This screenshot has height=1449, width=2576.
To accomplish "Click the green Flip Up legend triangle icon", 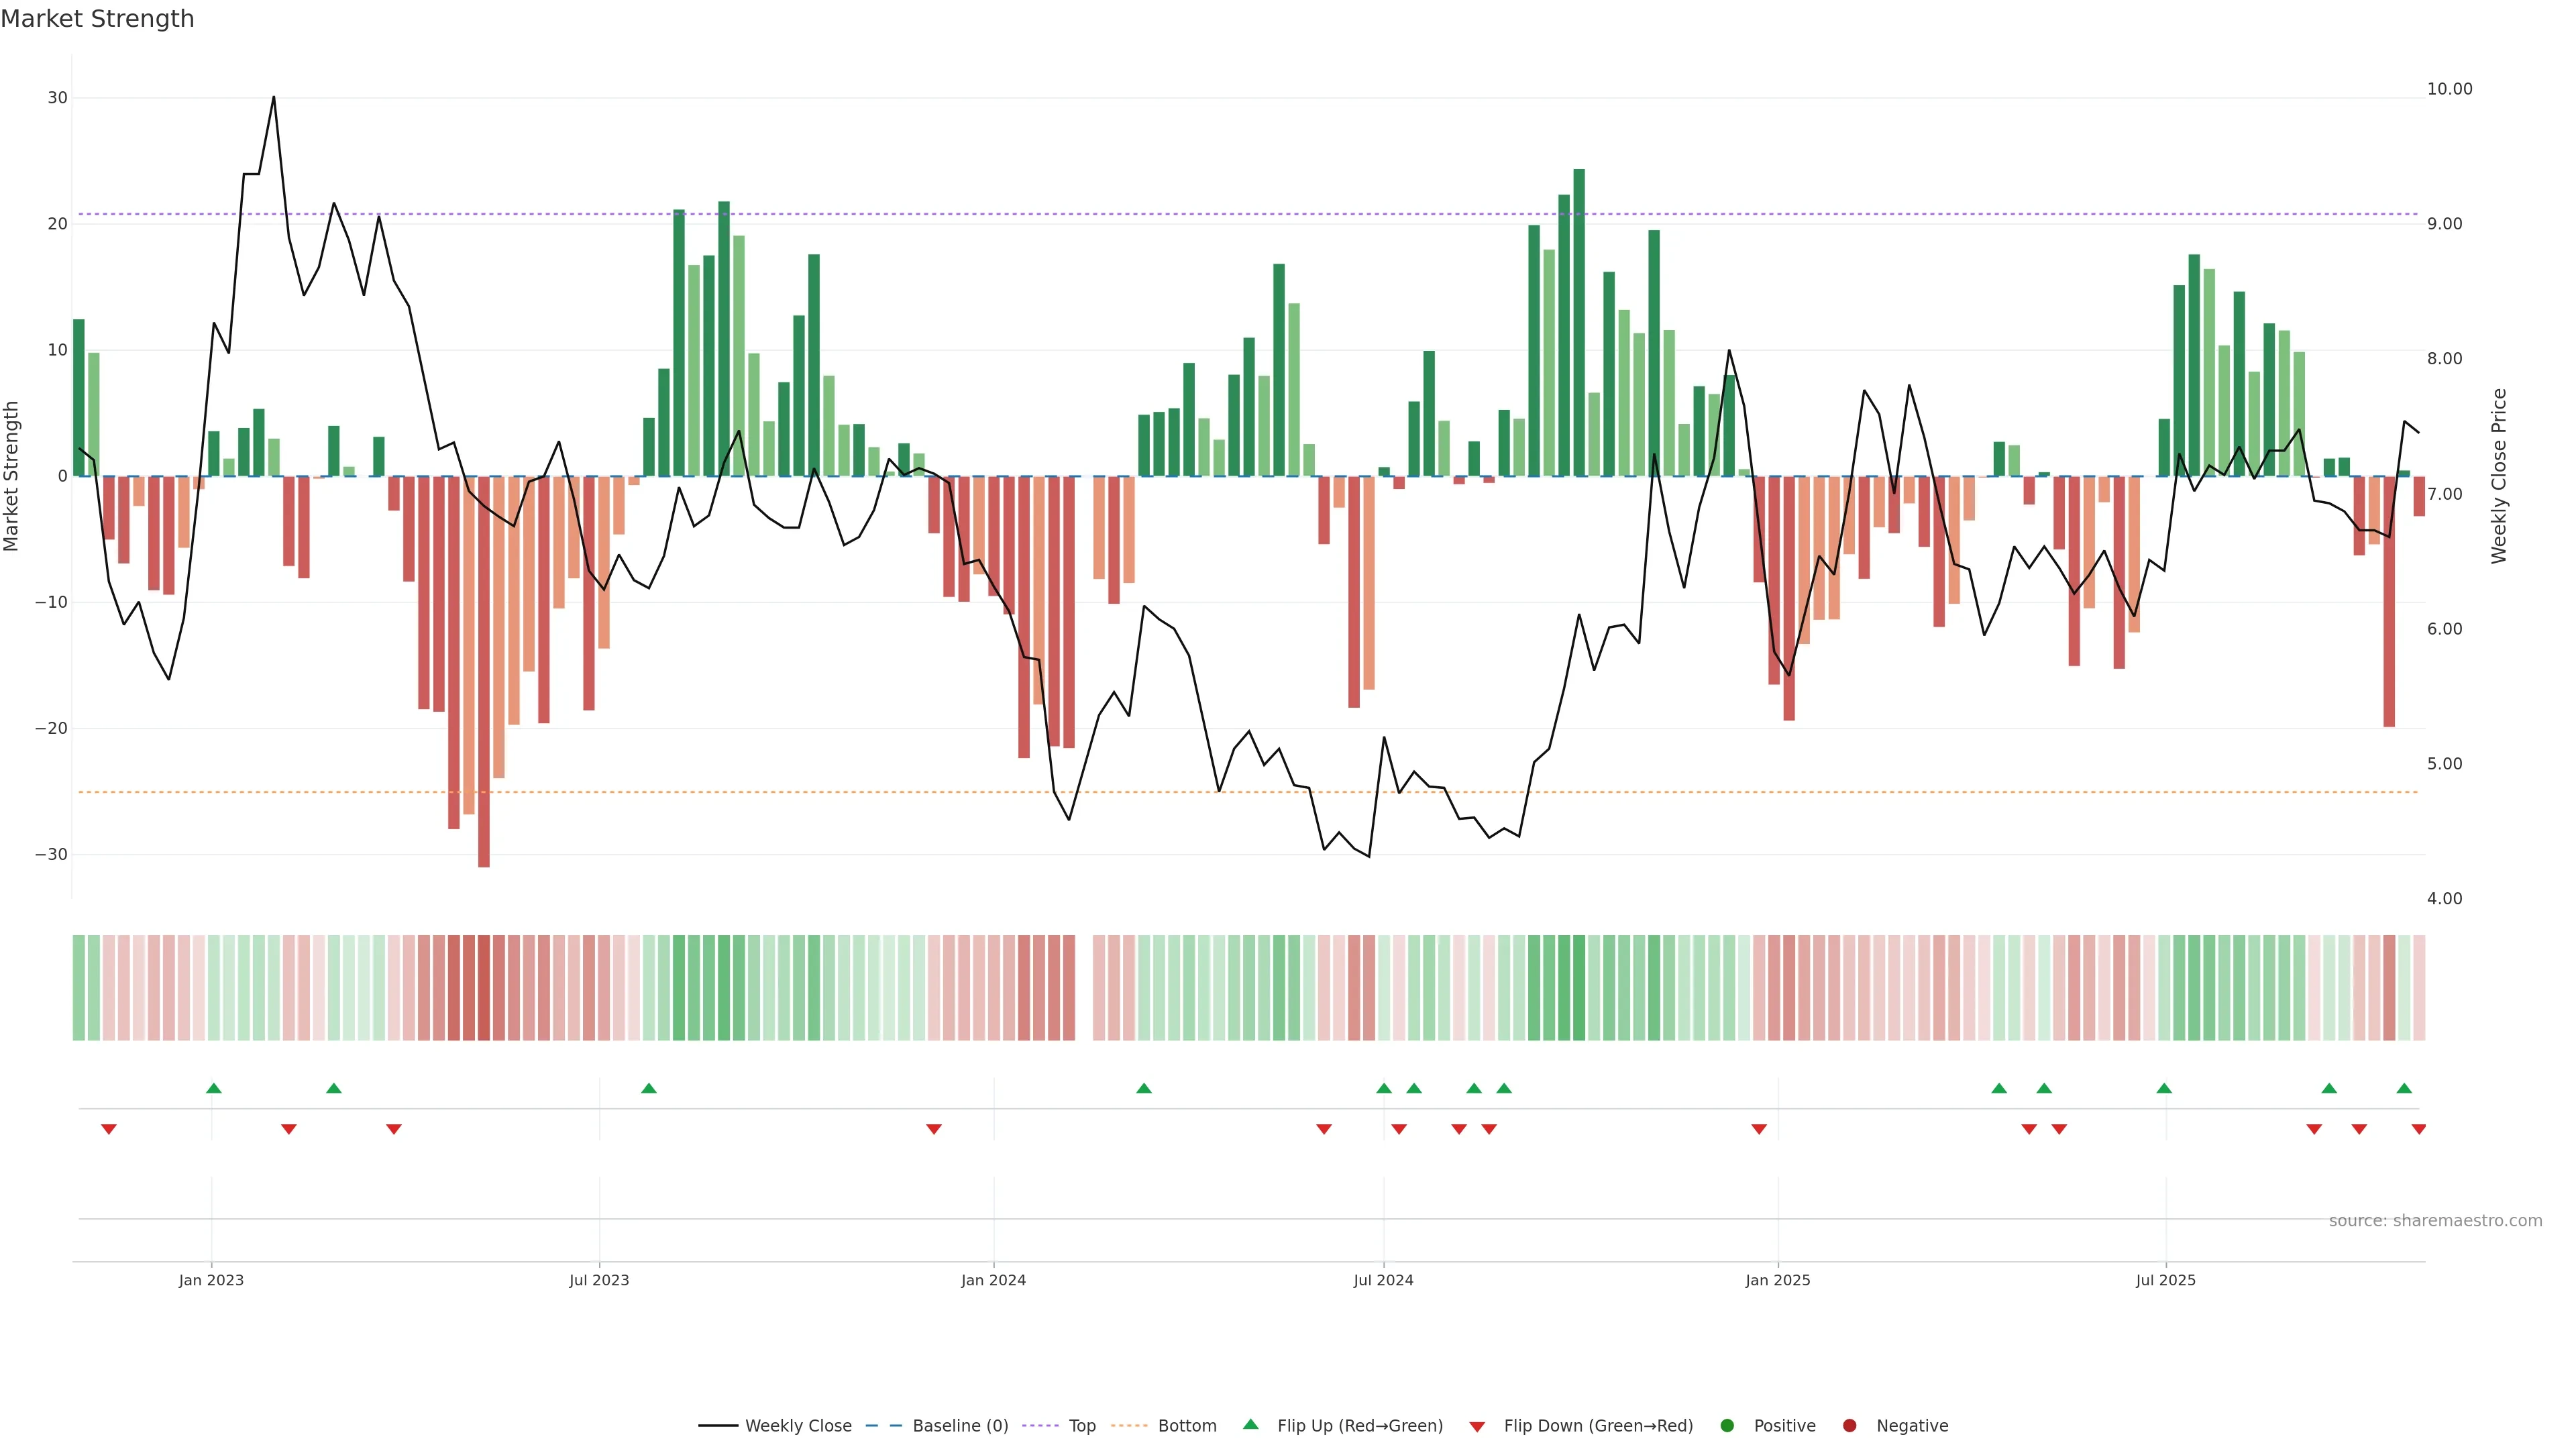I will coord(1250,1424).
